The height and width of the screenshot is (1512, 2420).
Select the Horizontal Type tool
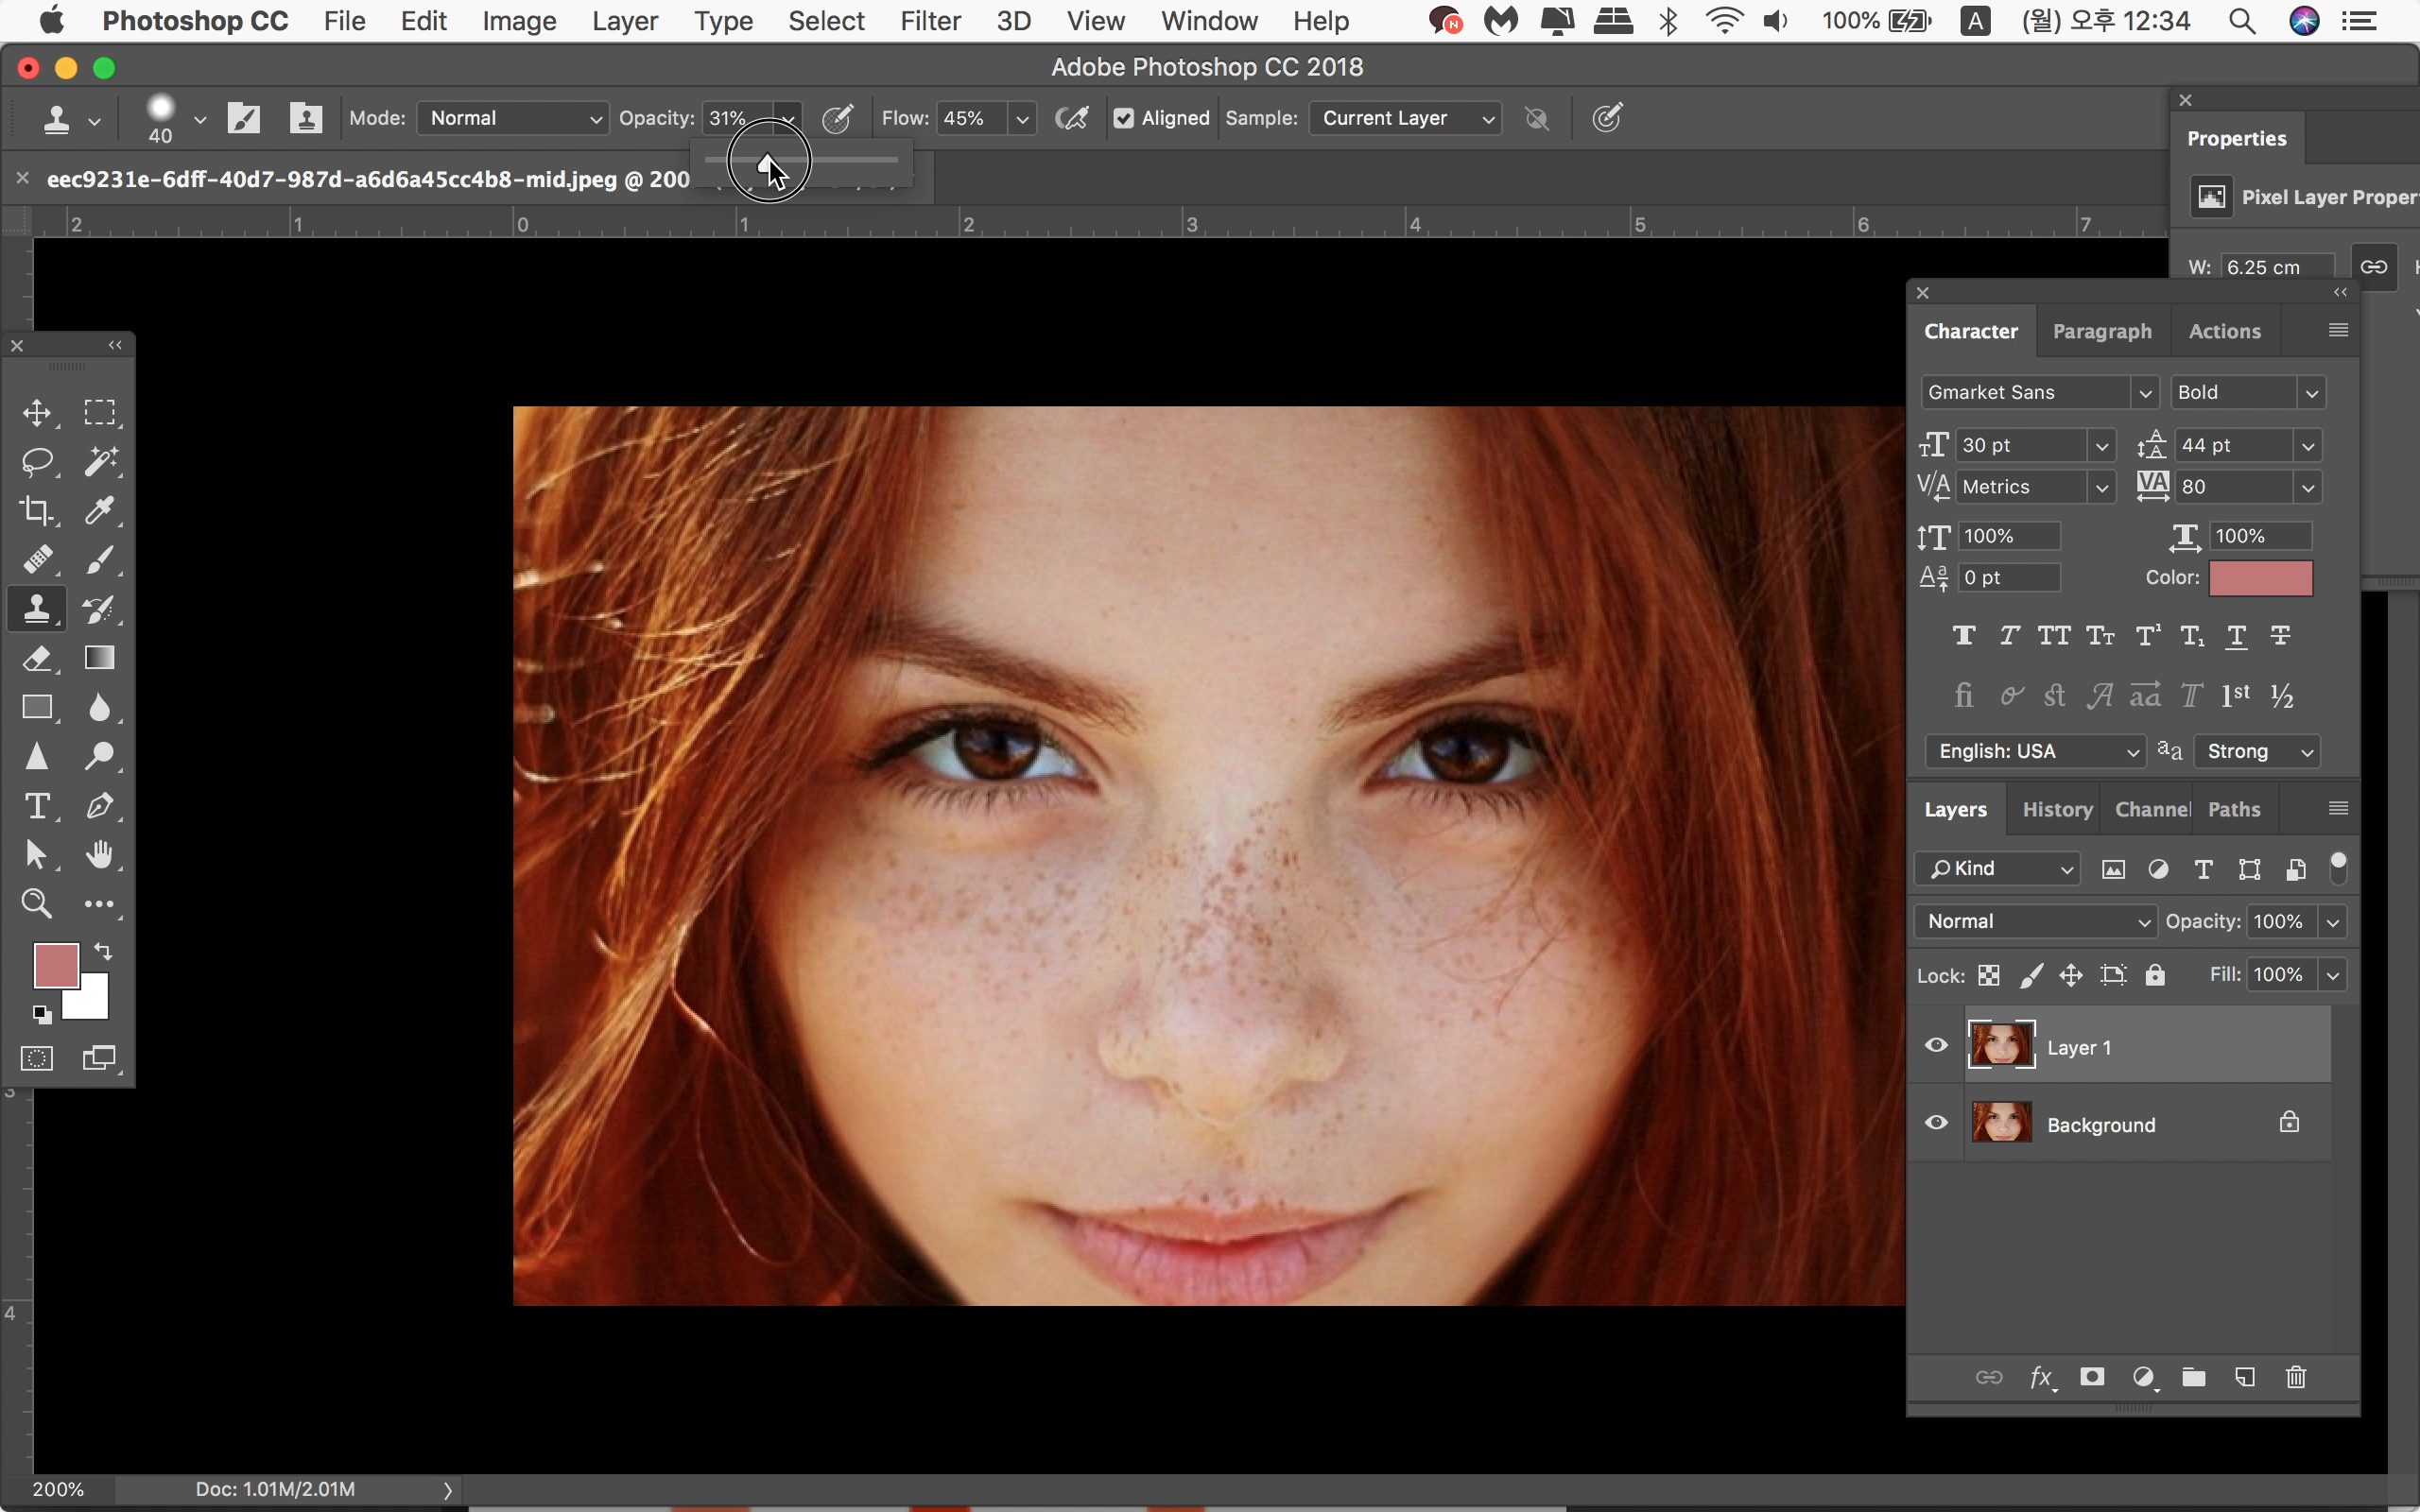(x=37, y=806)
